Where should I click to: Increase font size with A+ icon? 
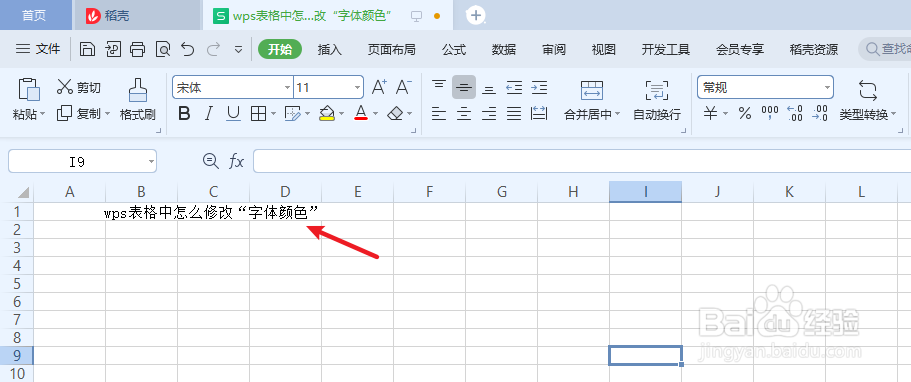(x=379, y=87)
